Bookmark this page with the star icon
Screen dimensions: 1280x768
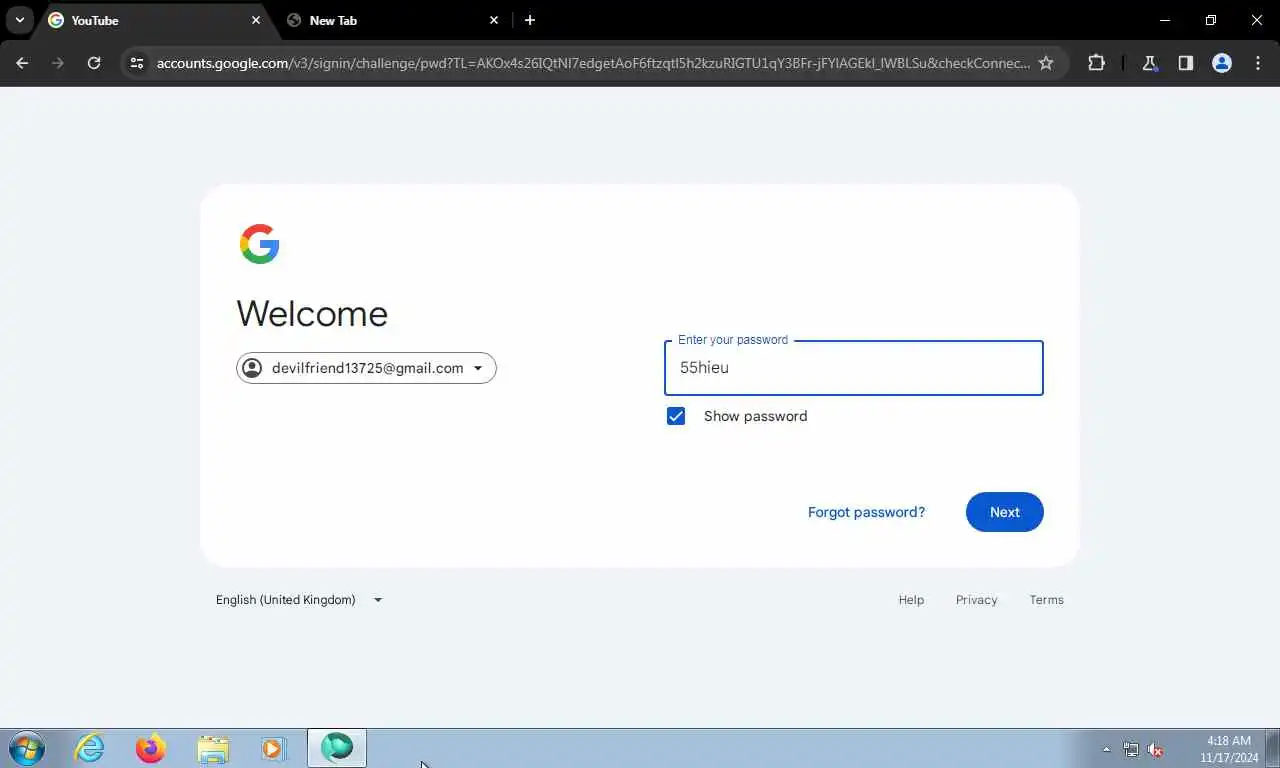click(x=1046, y=63)
